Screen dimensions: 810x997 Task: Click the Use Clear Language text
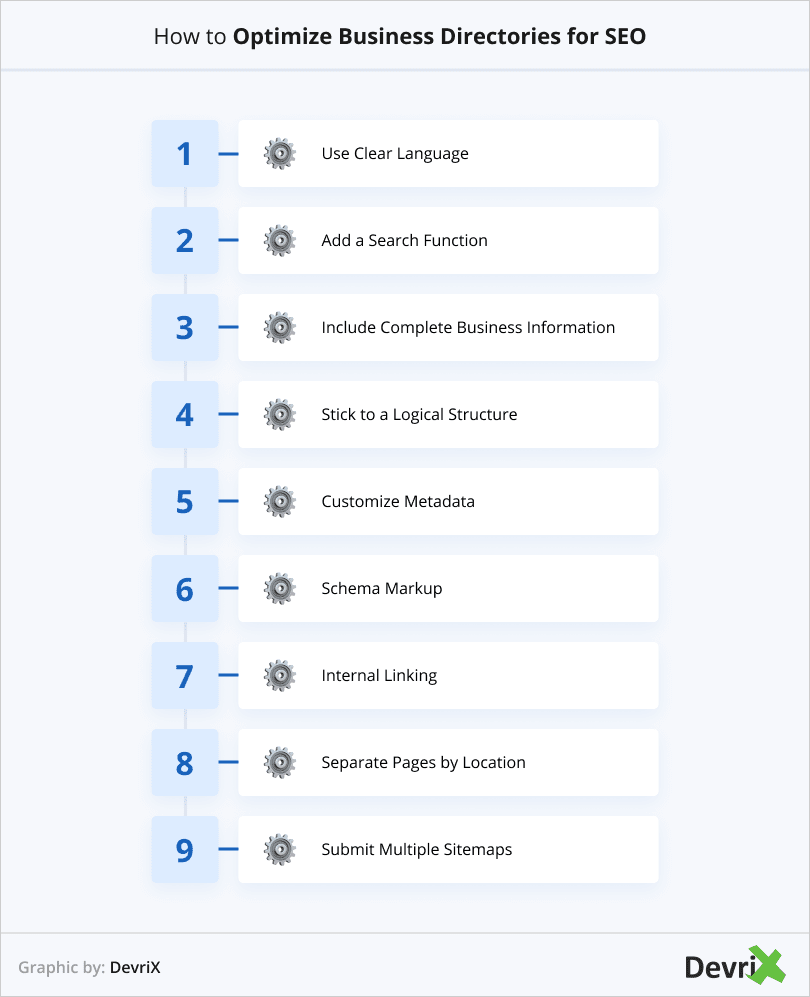[395, 154]
